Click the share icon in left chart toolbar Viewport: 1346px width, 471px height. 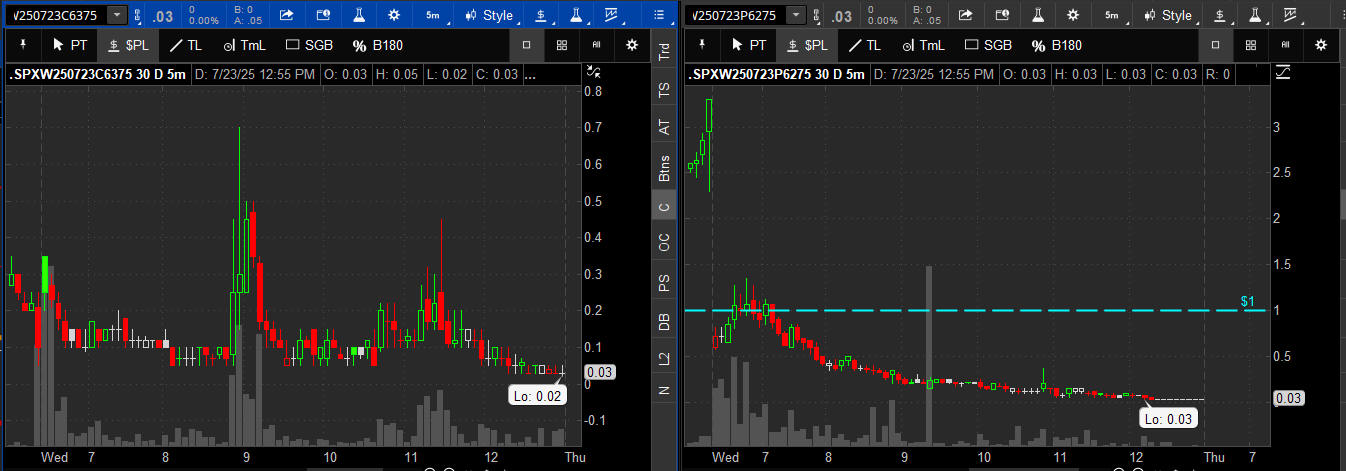(x=286, y=15)
